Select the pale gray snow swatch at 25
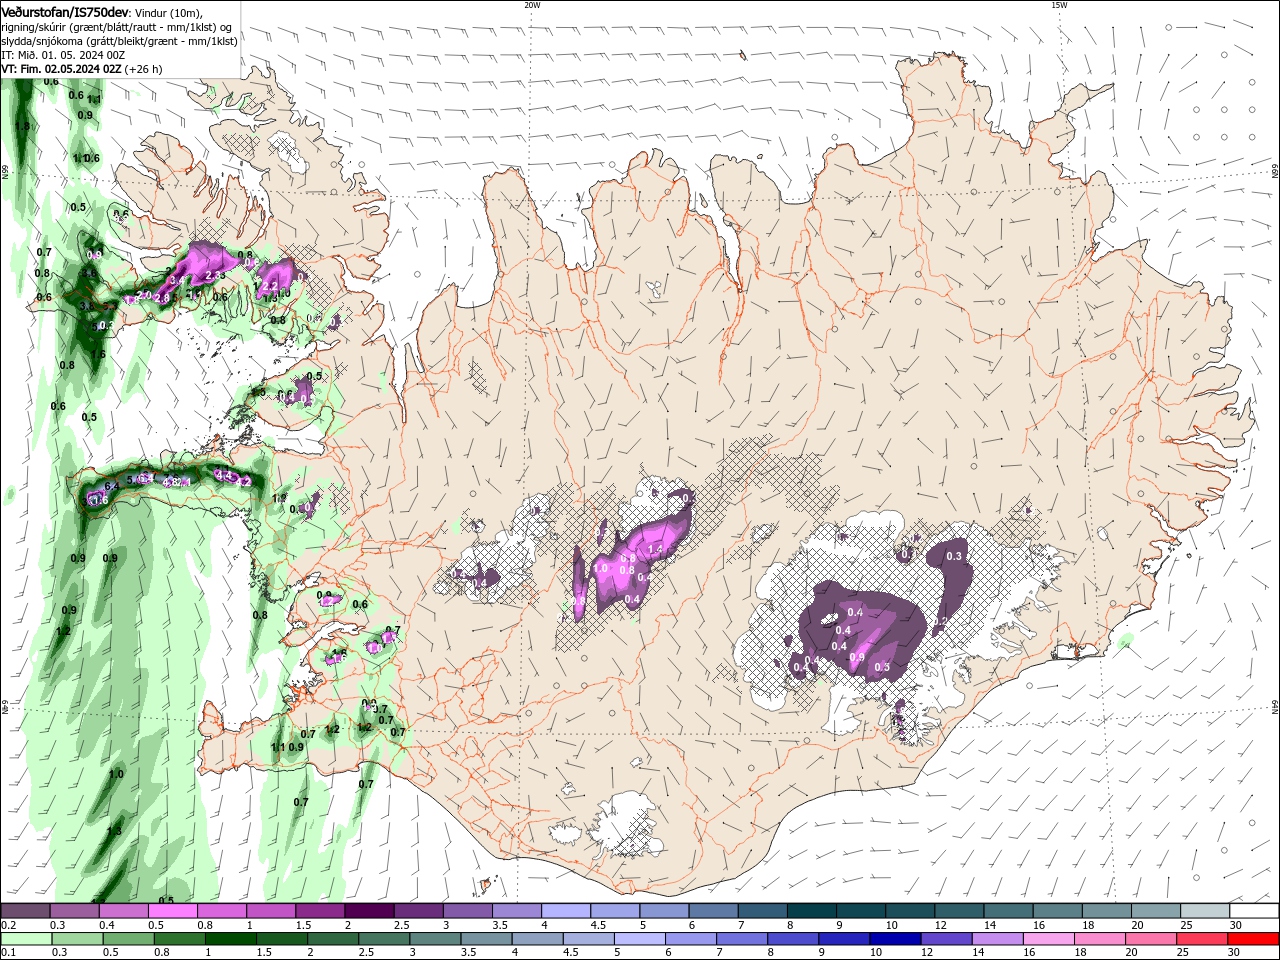This screenshot has width=1280, height=960. 1203,911
